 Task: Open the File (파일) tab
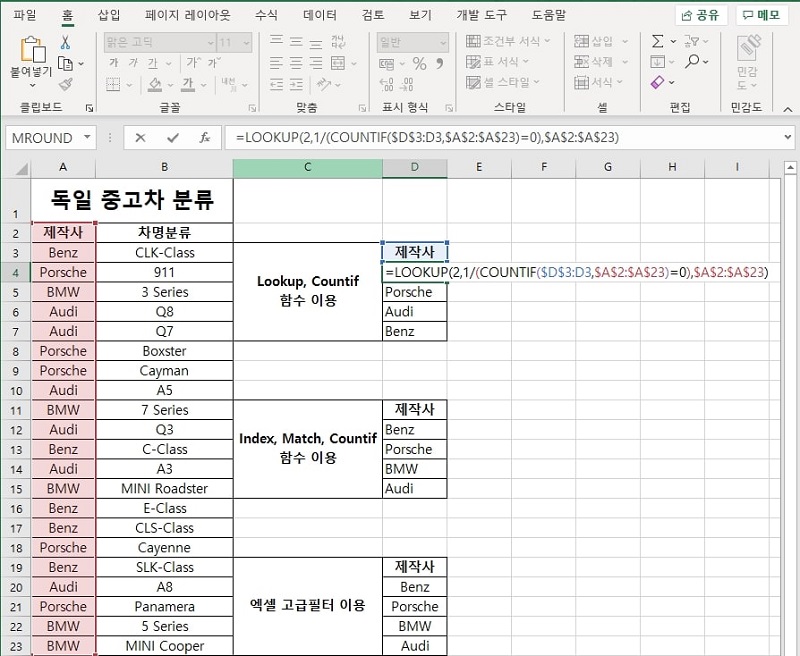(x=24, y=15)
